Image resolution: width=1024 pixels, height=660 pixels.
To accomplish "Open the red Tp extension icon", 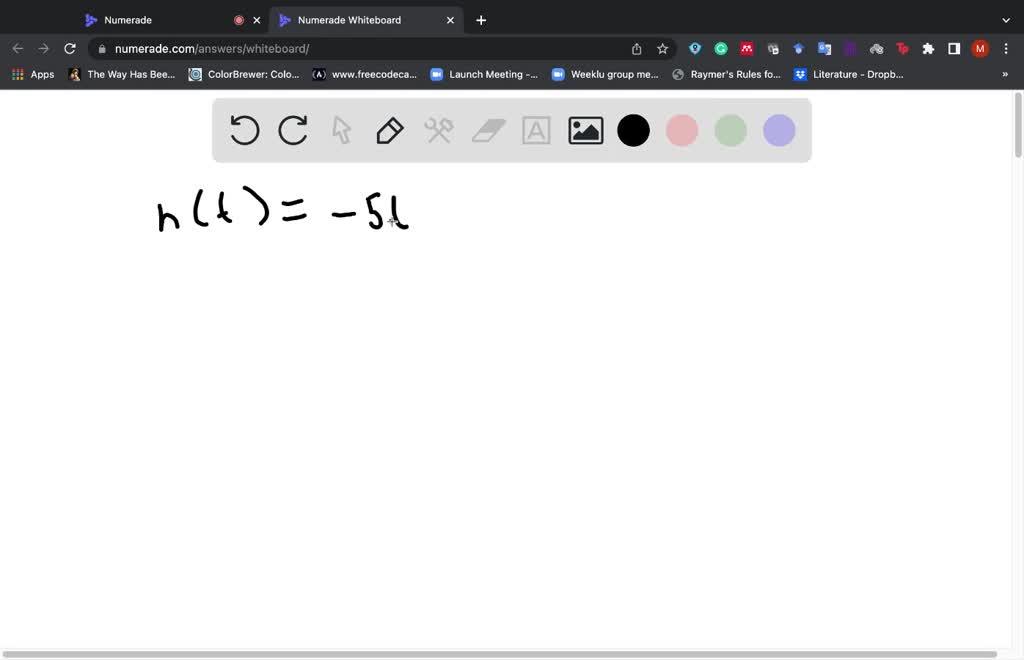I will point(902,49).
